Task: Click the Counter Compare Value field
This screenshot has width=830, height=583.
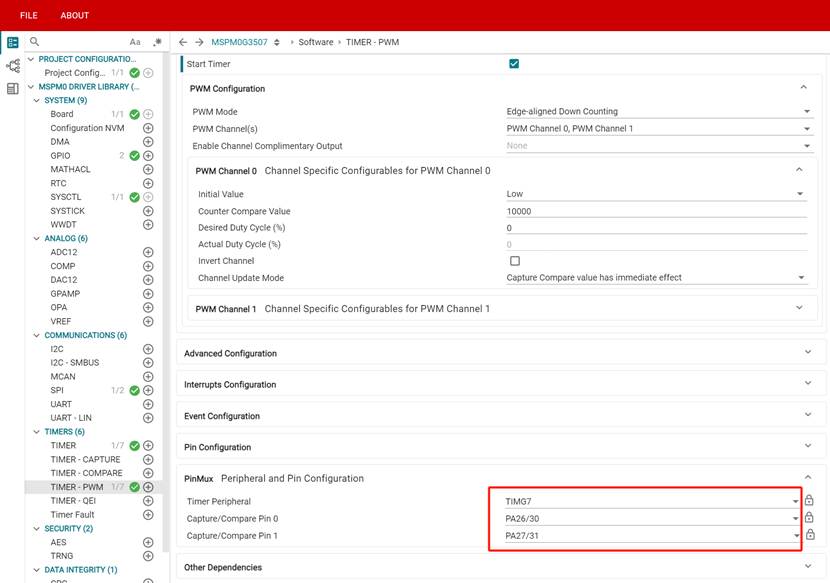Action: [x=655, y=211]
